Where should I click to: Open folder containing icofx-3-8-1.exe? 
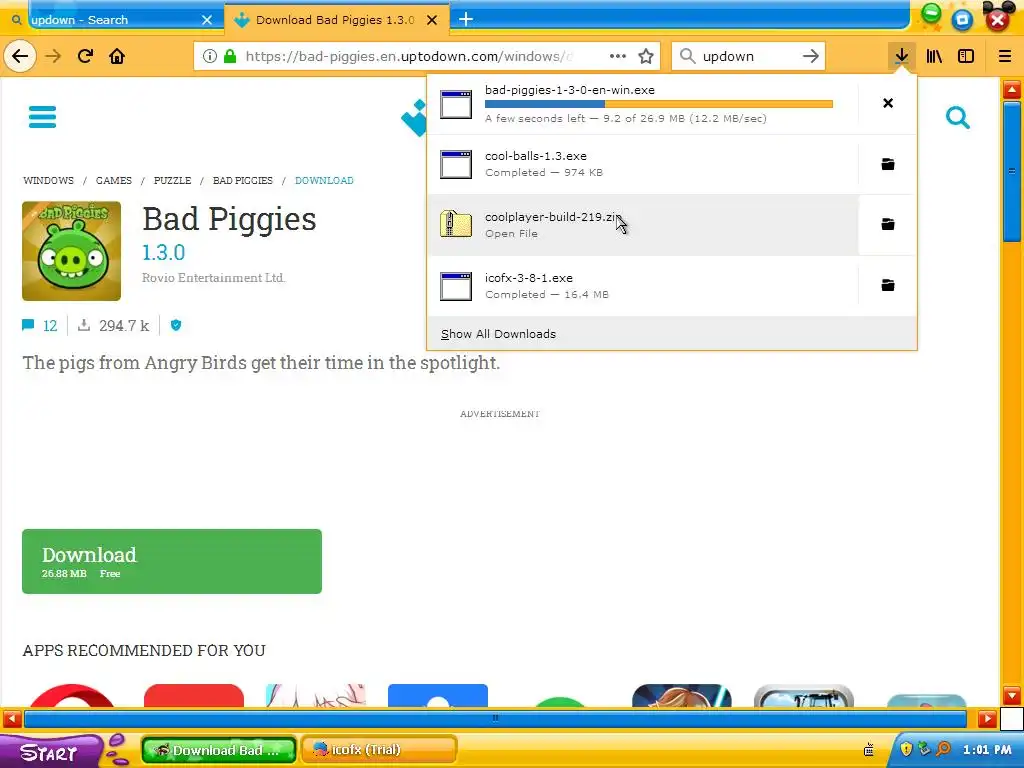click(x=888, y=285)
